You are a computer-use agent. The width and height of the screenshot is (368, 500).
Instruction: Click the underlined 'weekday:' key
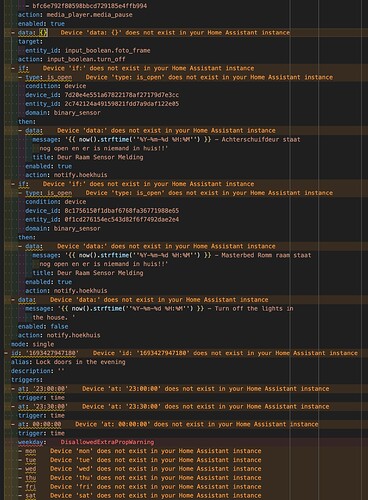tap(31, 442)
